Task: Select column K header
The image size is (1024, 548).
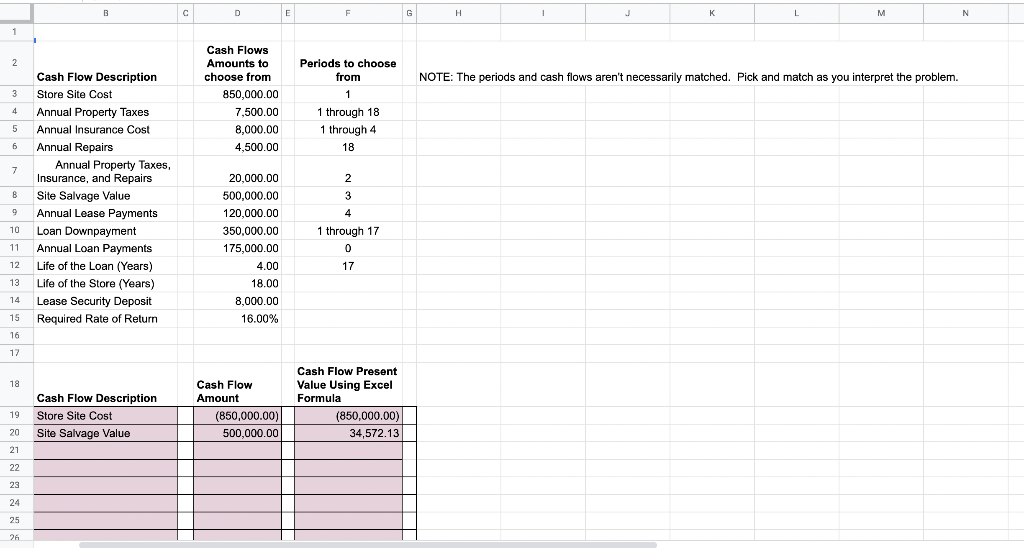Action: (x=712, y=12)
